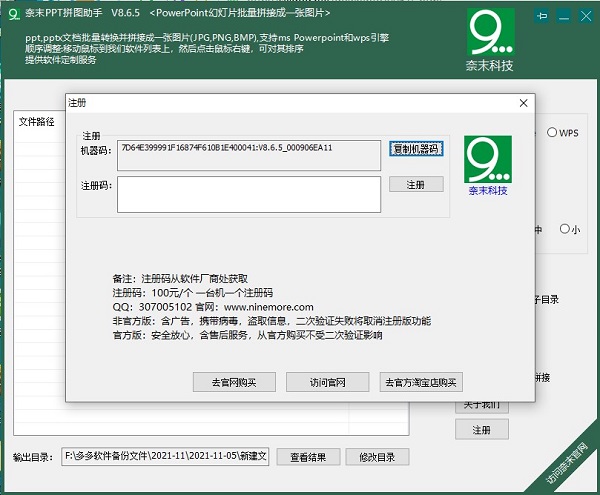The height and width of the screenshot is (495, 600).
Task: Click the 非官方版 warning line
Action: click(272, 321)
